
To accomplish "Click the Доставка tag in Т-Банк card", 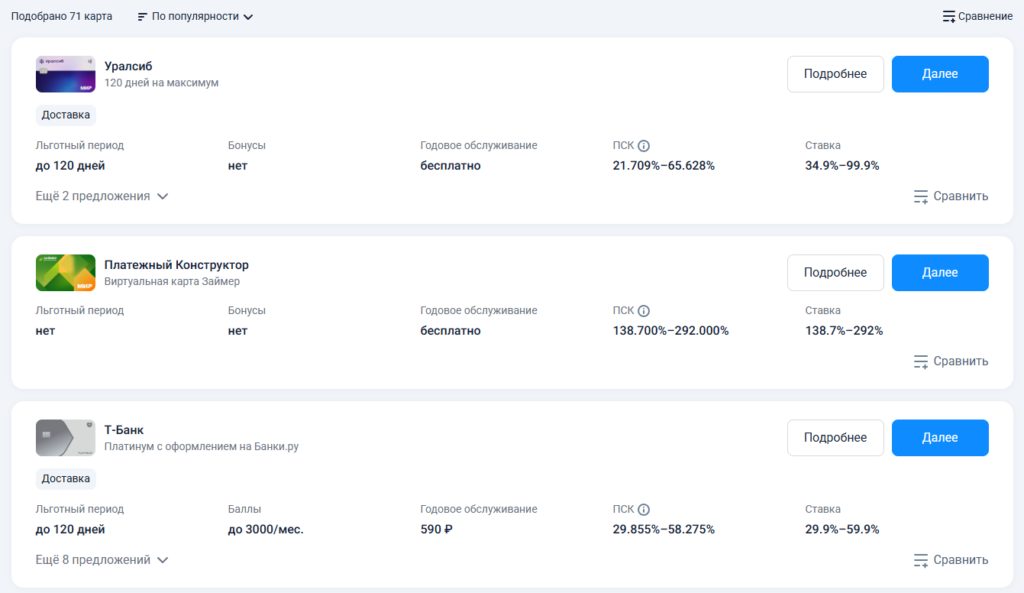I will click(x=65, y=479).
